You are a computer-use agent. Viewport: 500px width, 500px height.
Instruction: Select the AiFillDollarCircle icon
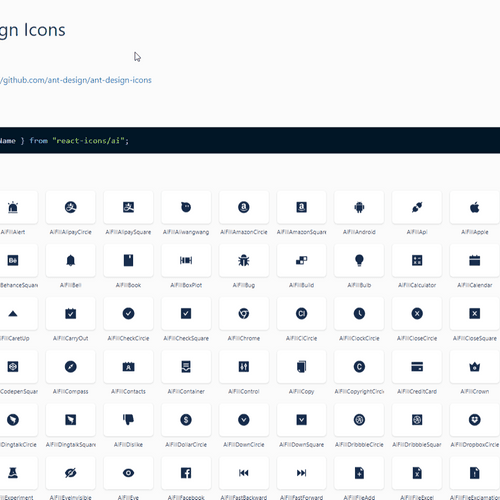point(186,420)
